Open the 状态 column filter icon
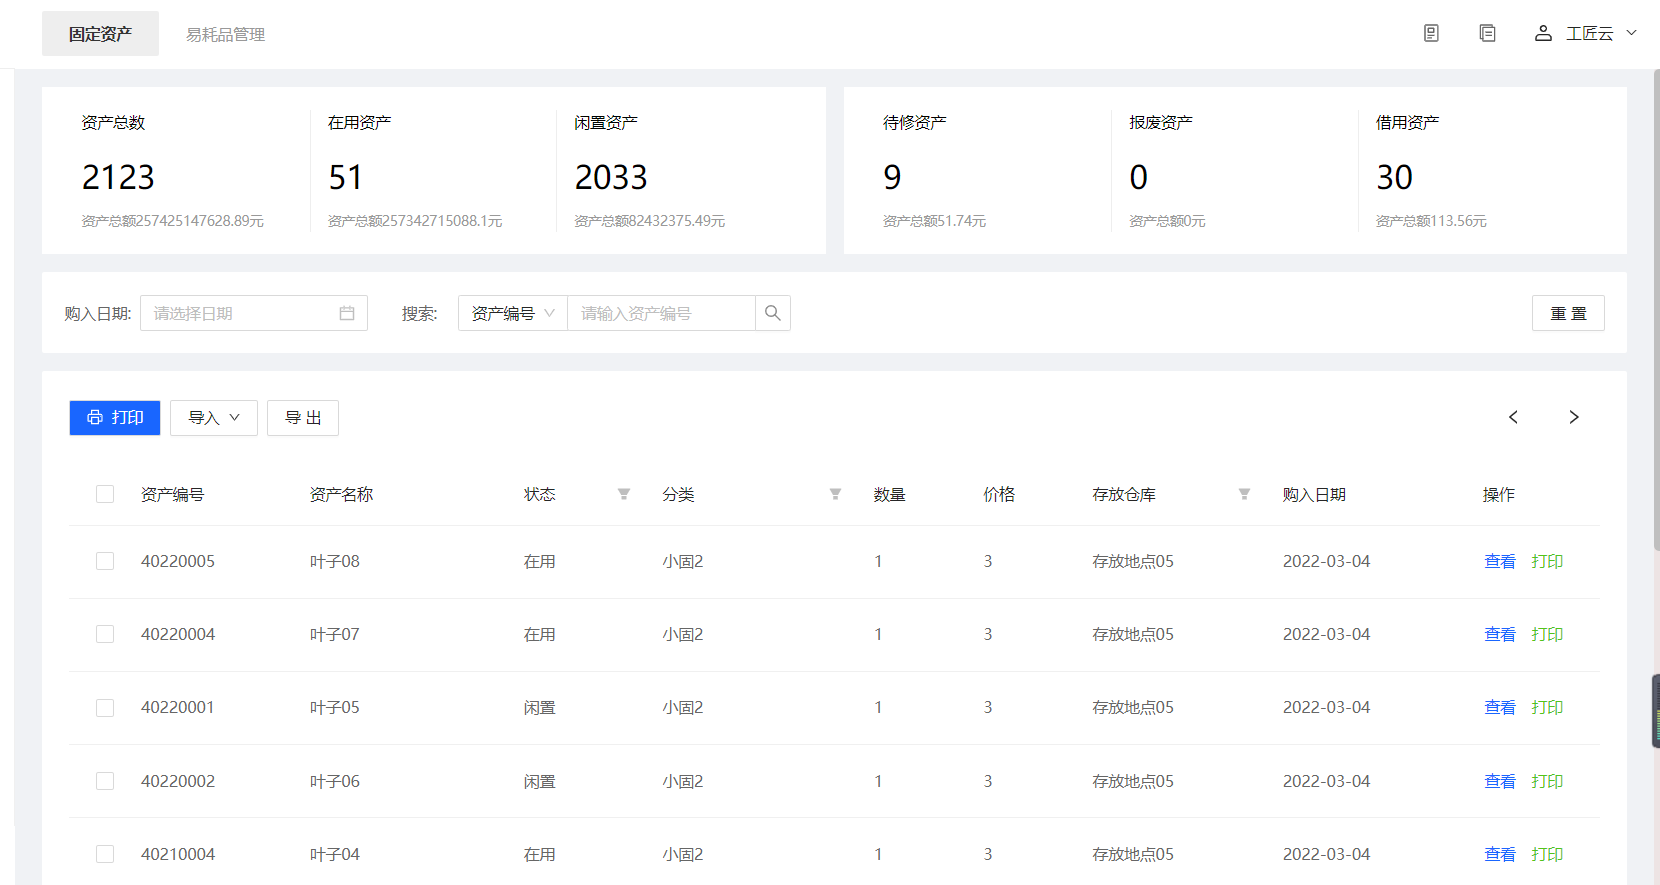This screenshot has width=1660, height=885. [x=624, y=494]
